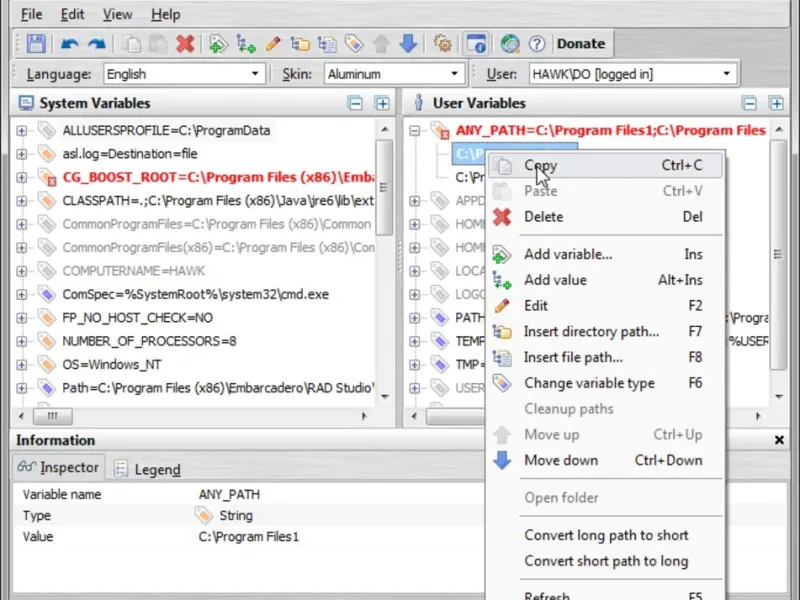The width and height of the screenshot is (800, 600).
Task: Click the Donate button
Action: (x=581, y=44)
